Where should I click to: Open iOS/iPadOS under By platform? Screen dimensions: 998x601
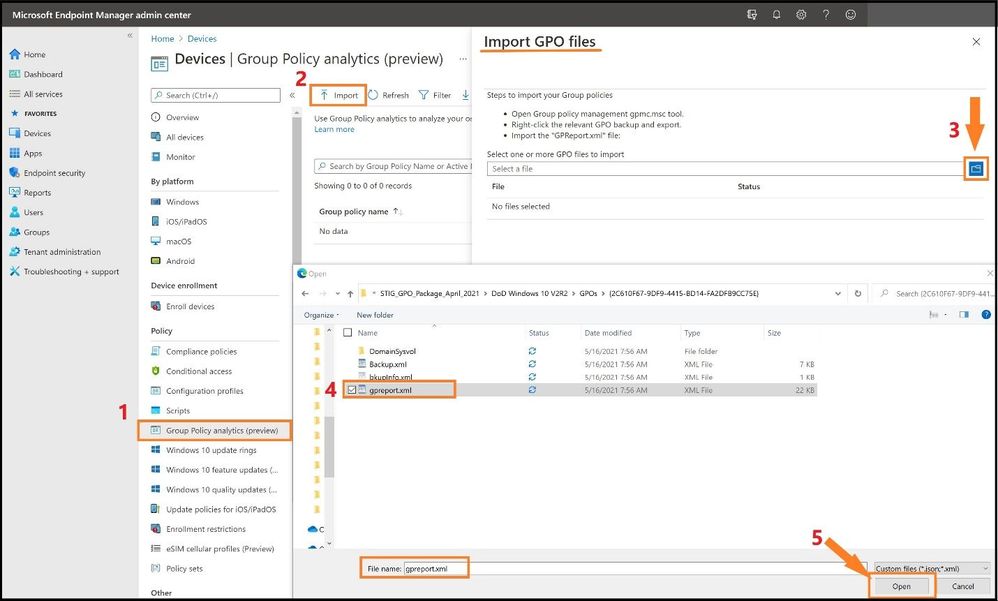coord(179,222)
